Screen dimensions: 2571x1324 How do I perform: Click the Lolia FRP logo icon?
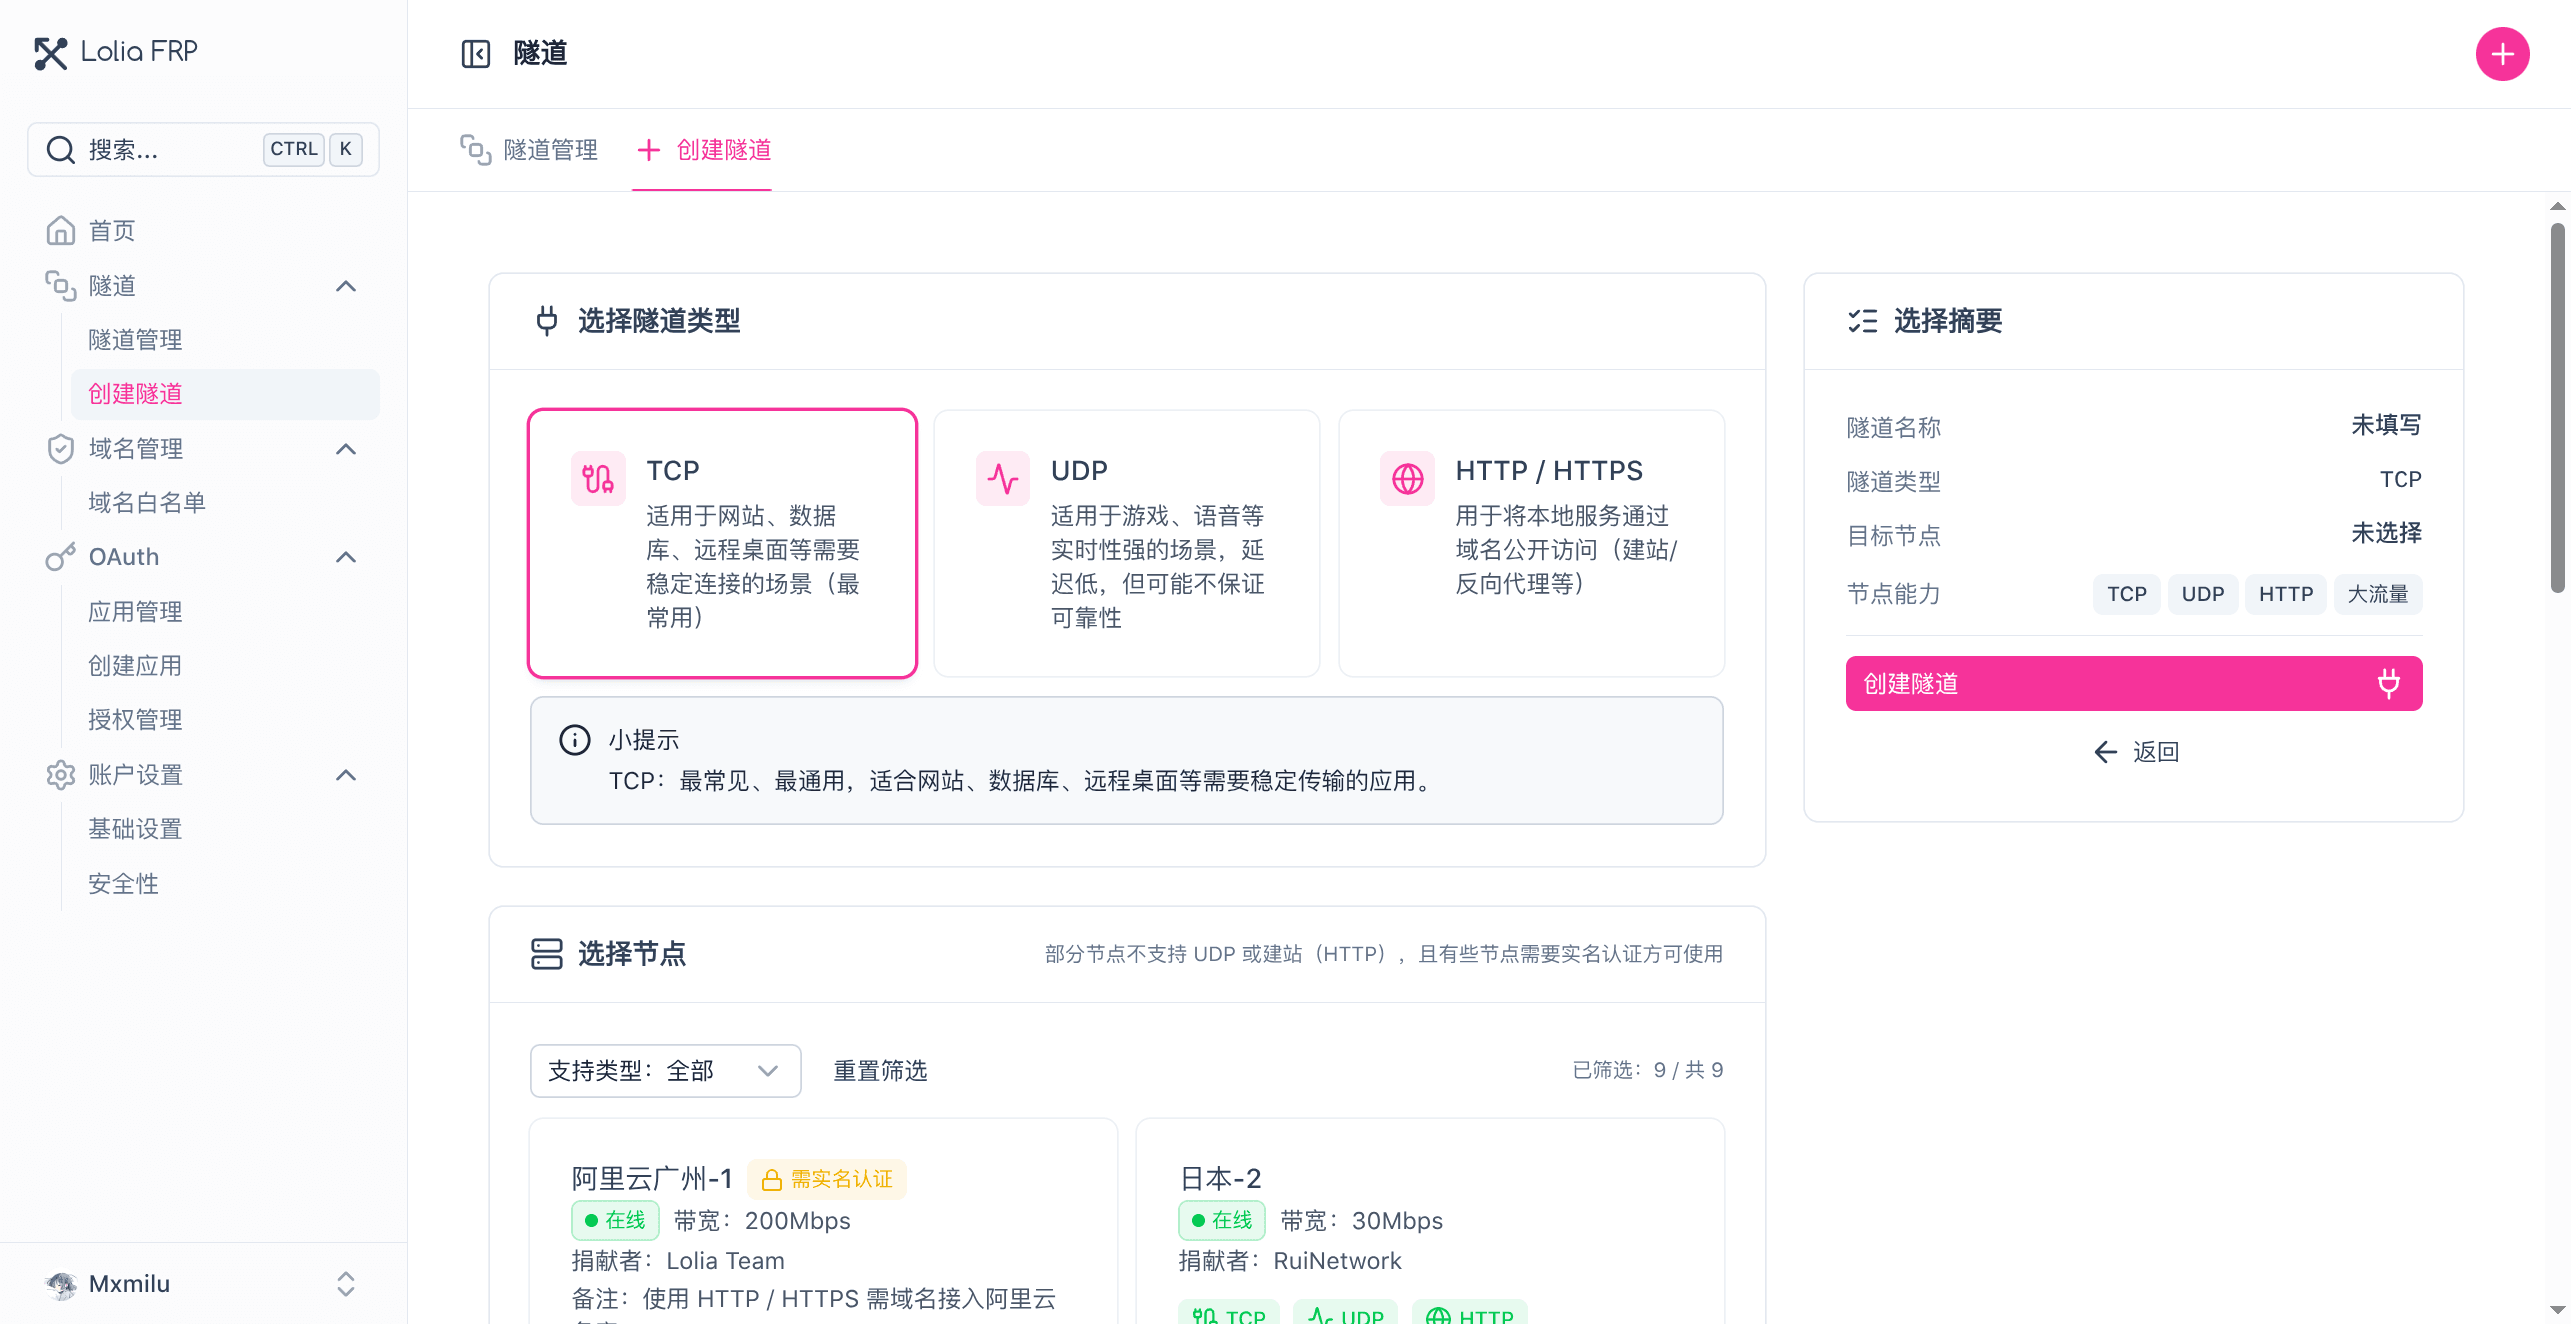51,52
